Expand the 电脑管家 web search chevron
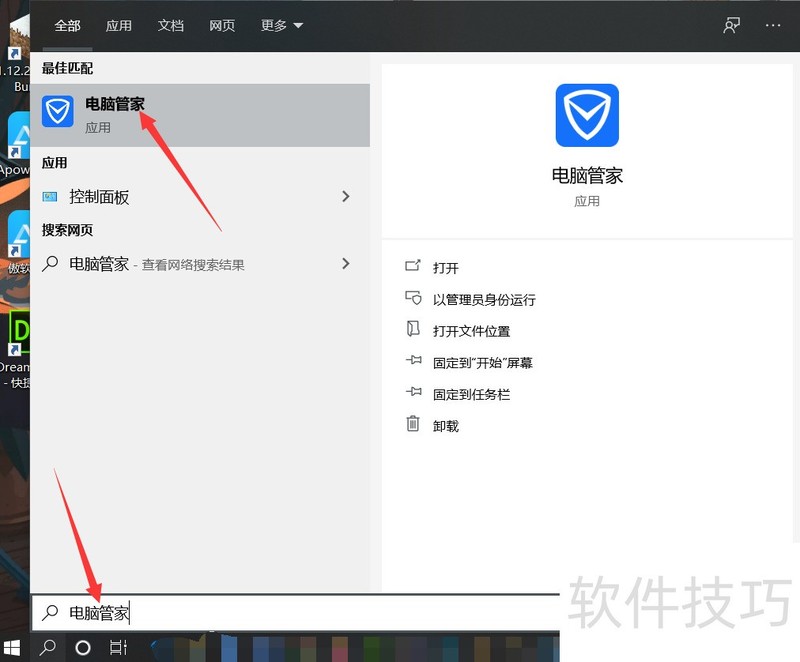The height and width of the screenshot is (662, 800). point(346,264)
